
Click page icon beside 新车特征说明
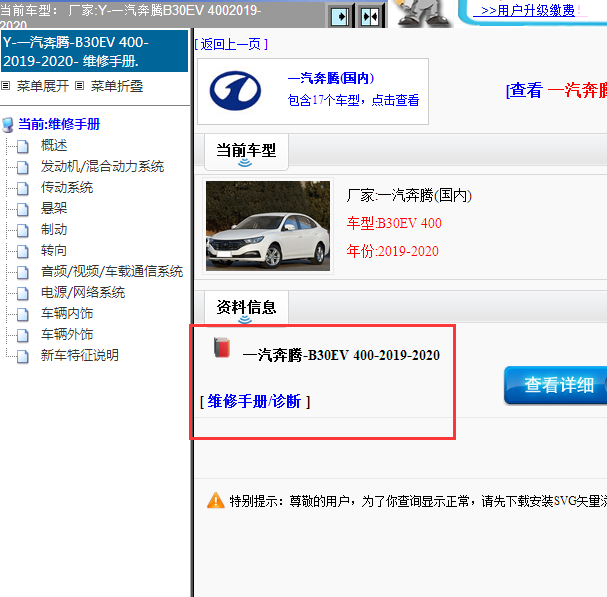tap(23, 356)
